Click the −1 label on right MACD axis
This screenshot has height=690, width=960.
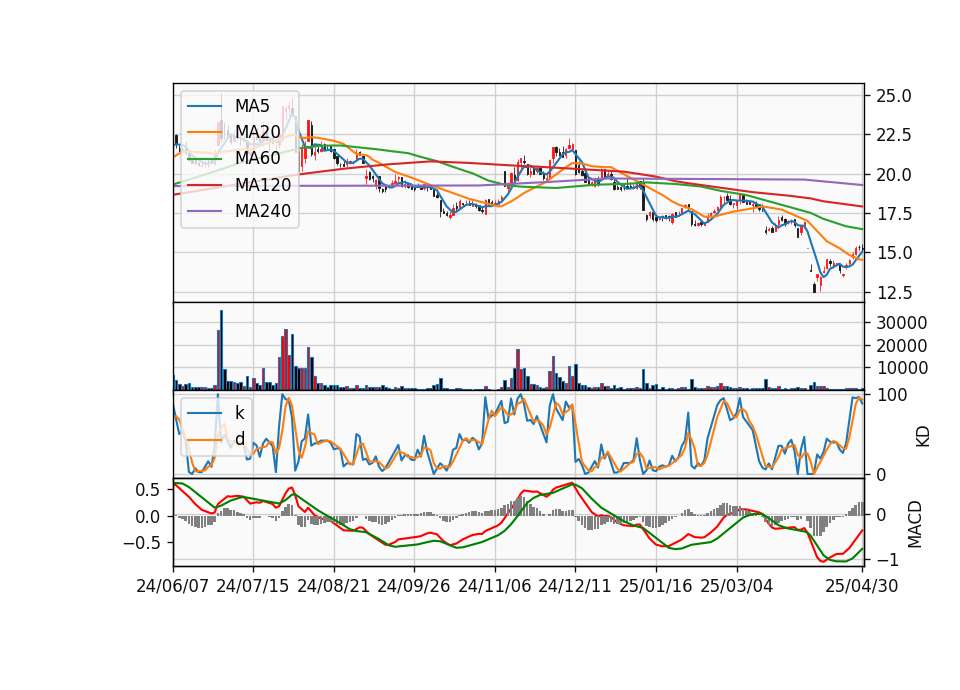click(x=888, y=560)
